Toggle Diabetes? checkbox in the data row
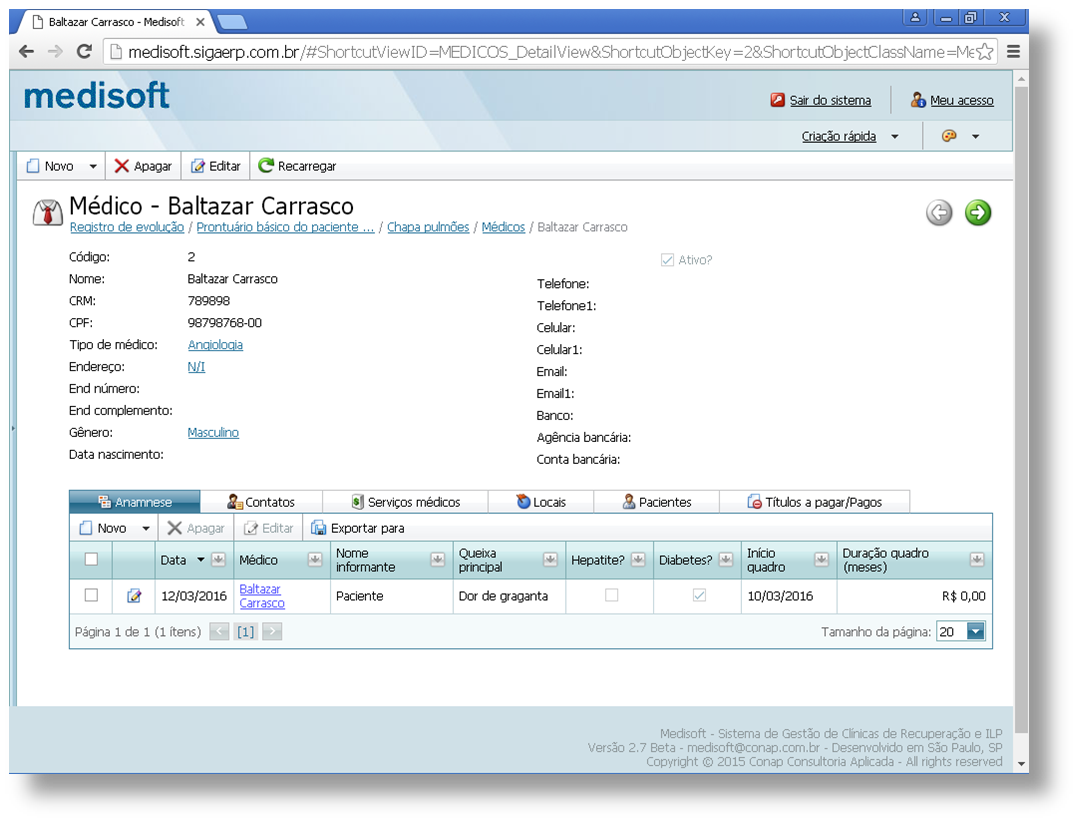 pos(699,595)
